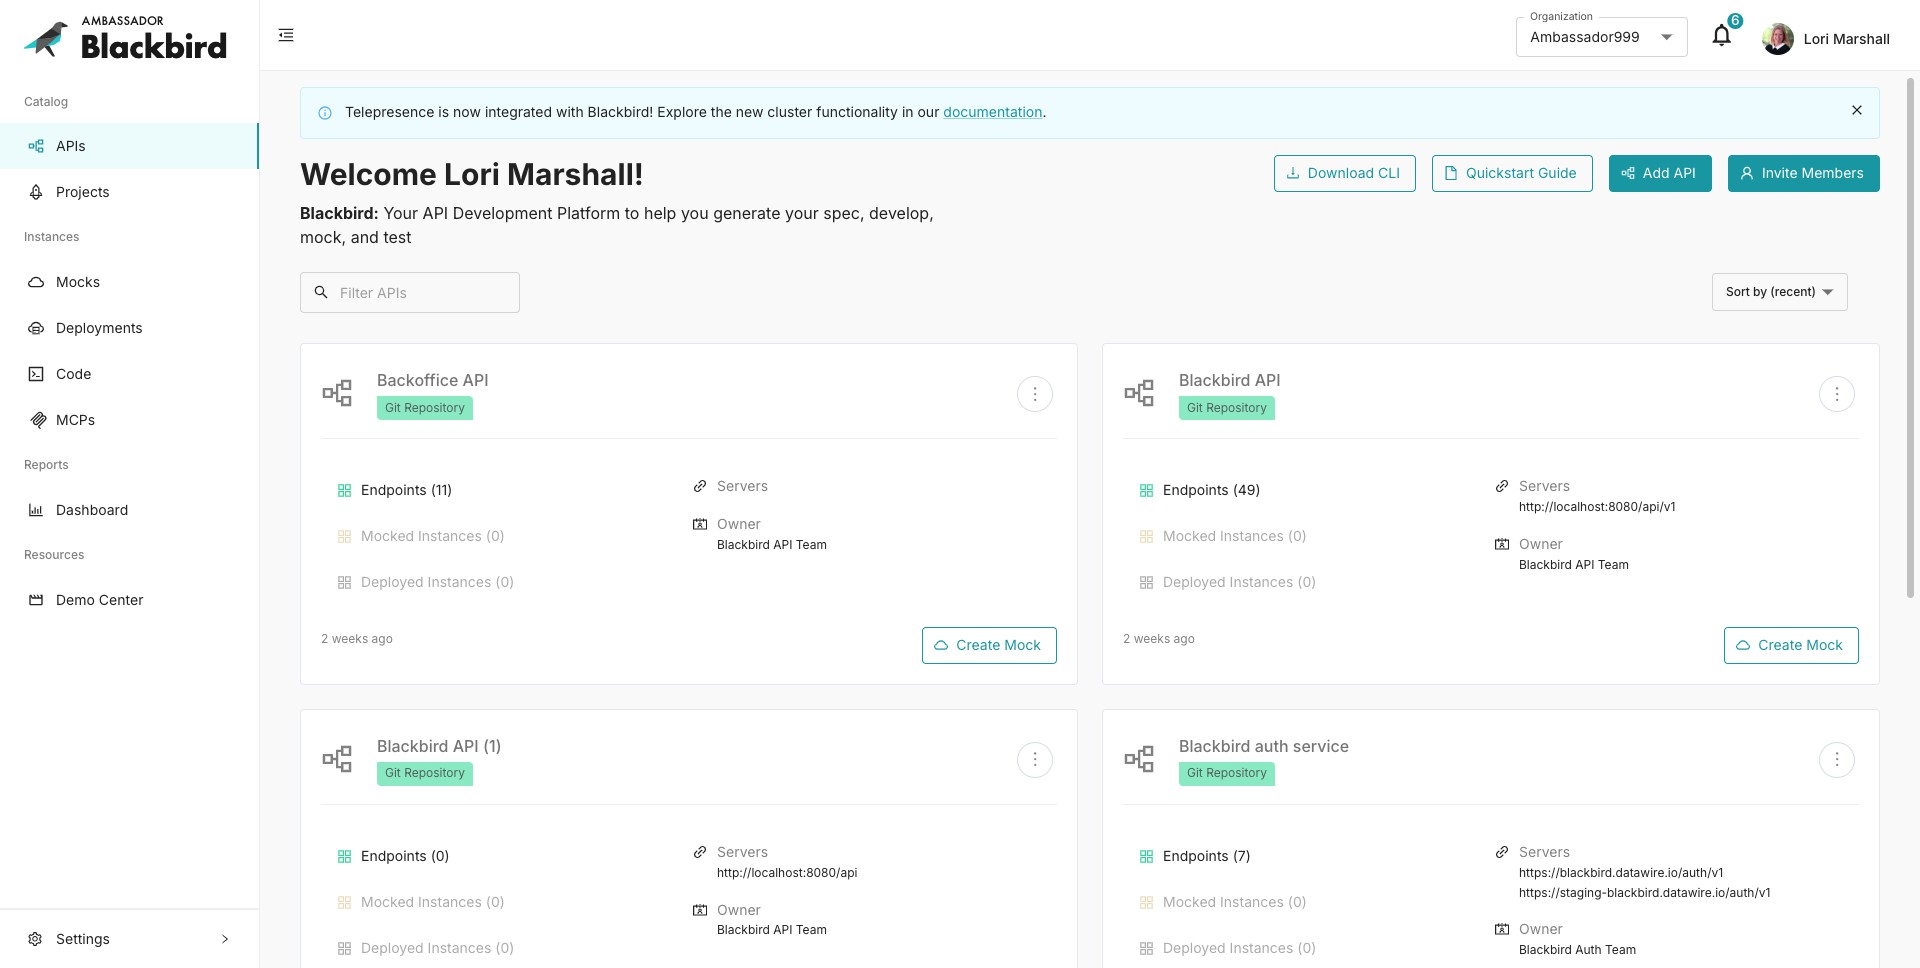Click the Code terminal icon
This screenshot has width=1920, height=968.
[36, 374]
